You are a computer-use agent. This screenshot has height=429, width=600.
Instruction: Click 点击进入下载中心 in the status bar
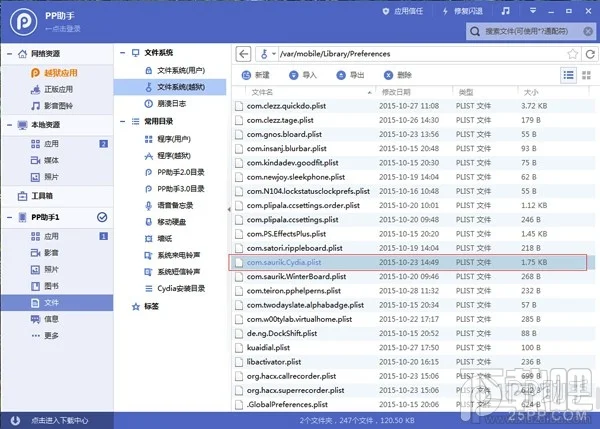(59, 421)
